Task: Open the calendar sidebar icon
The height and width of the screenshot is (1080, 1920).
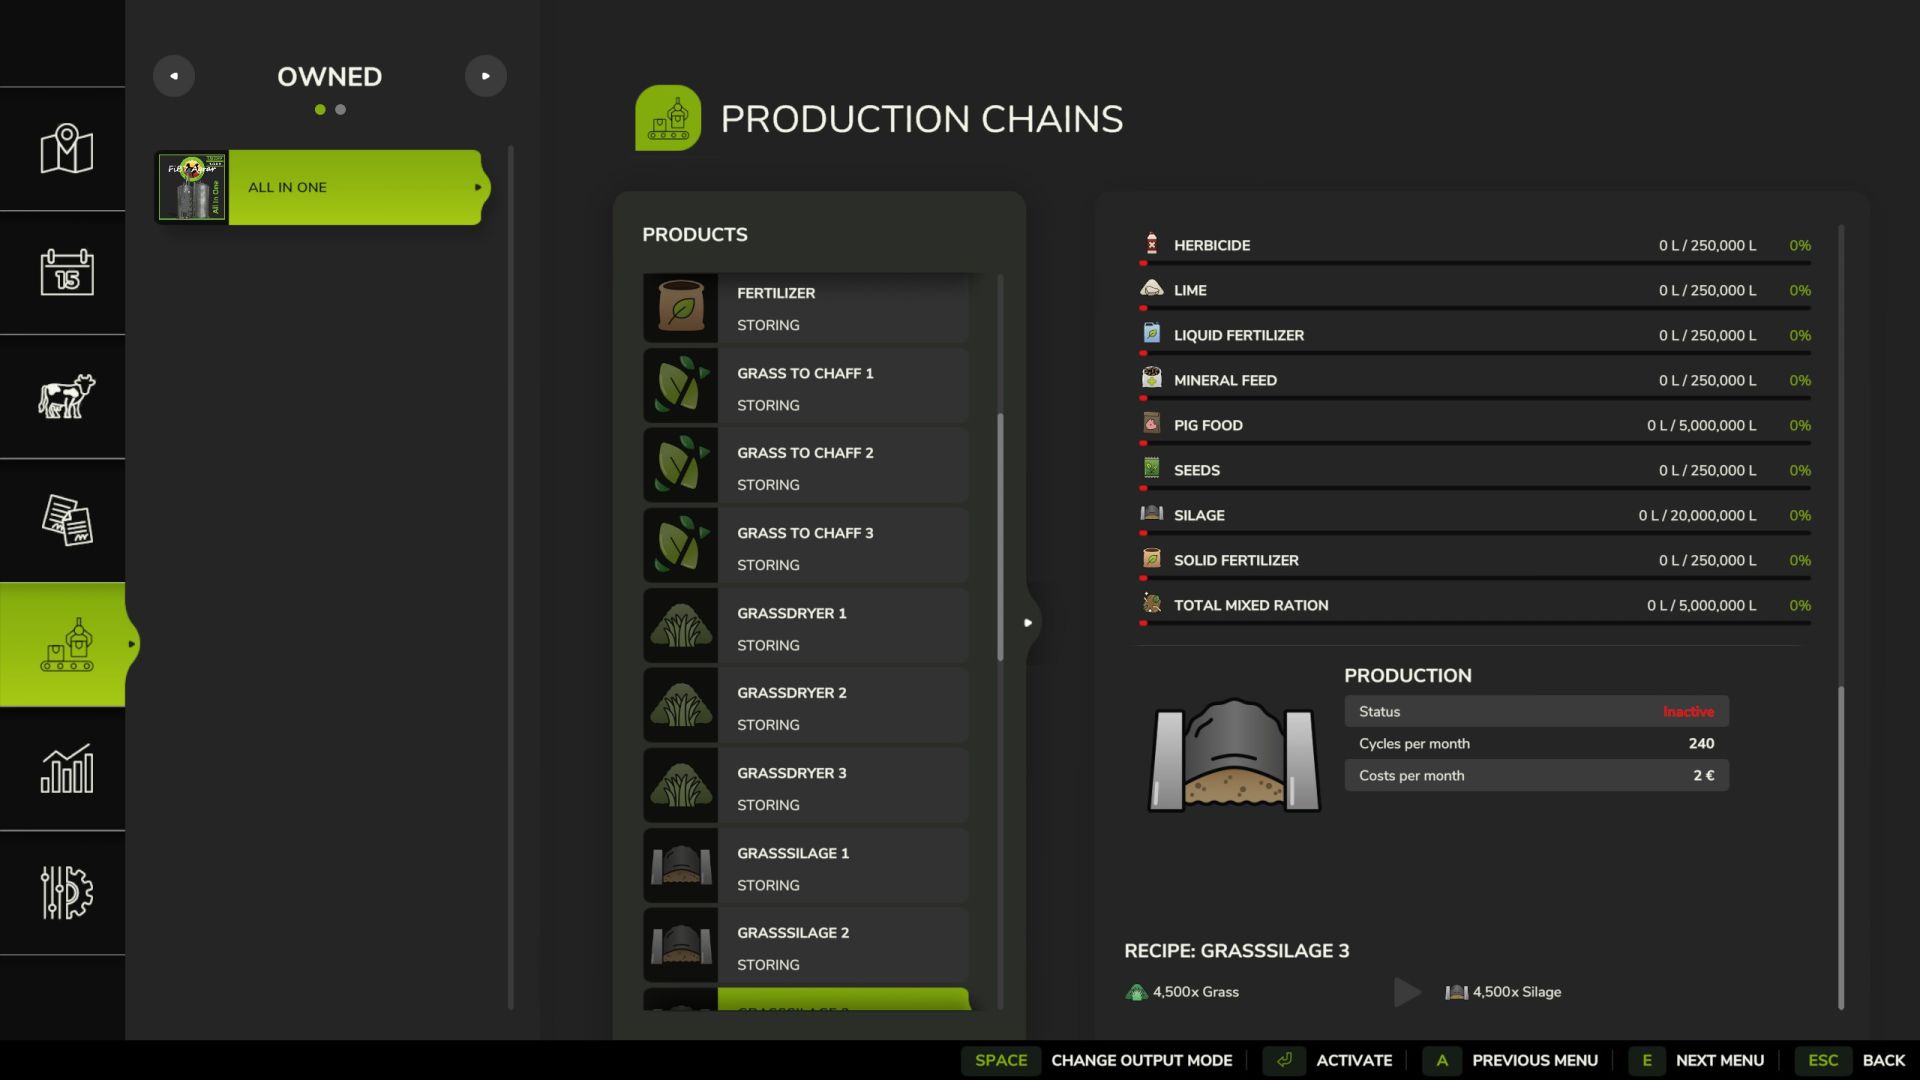Action: 66,272
